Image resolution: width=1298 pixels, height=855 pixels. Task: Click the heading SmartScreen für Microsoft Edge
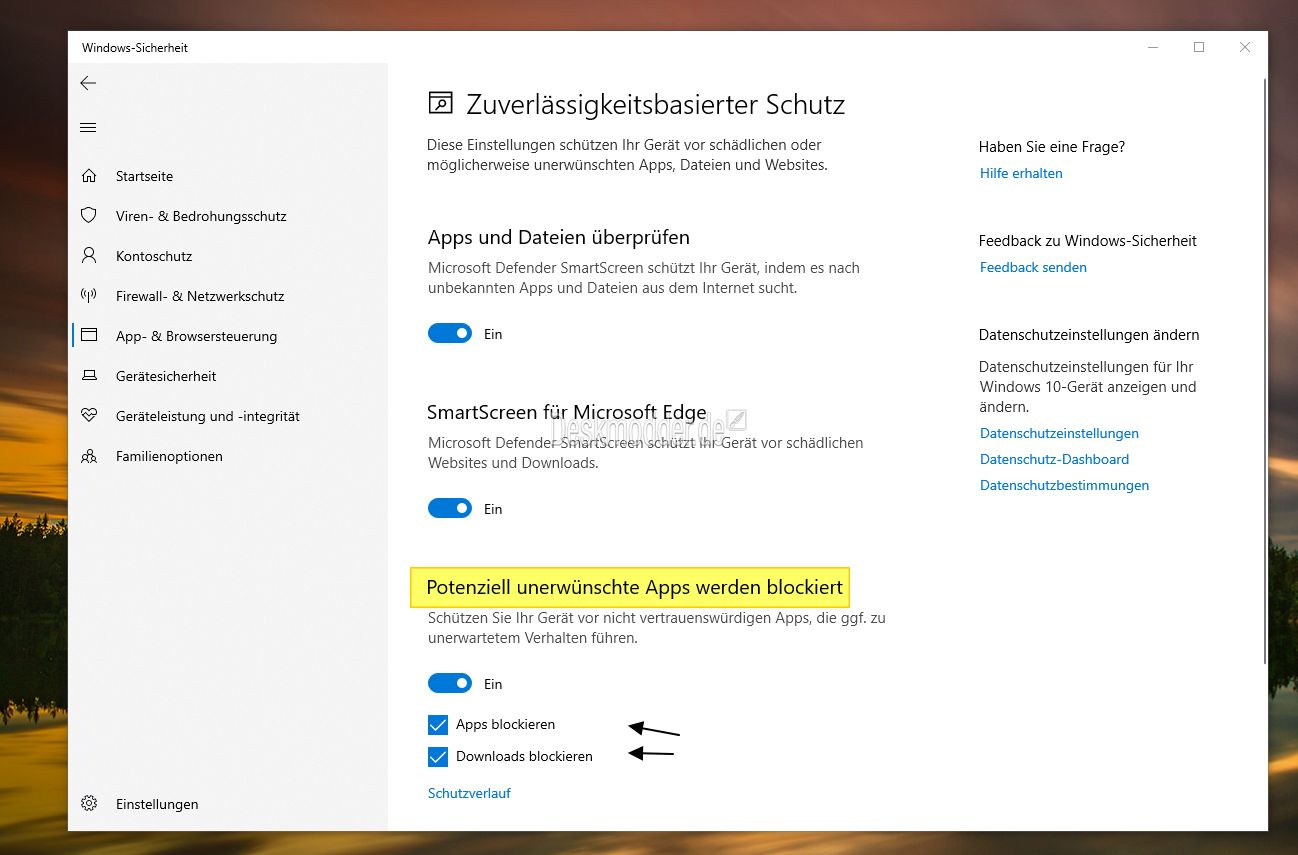point(567,412)
